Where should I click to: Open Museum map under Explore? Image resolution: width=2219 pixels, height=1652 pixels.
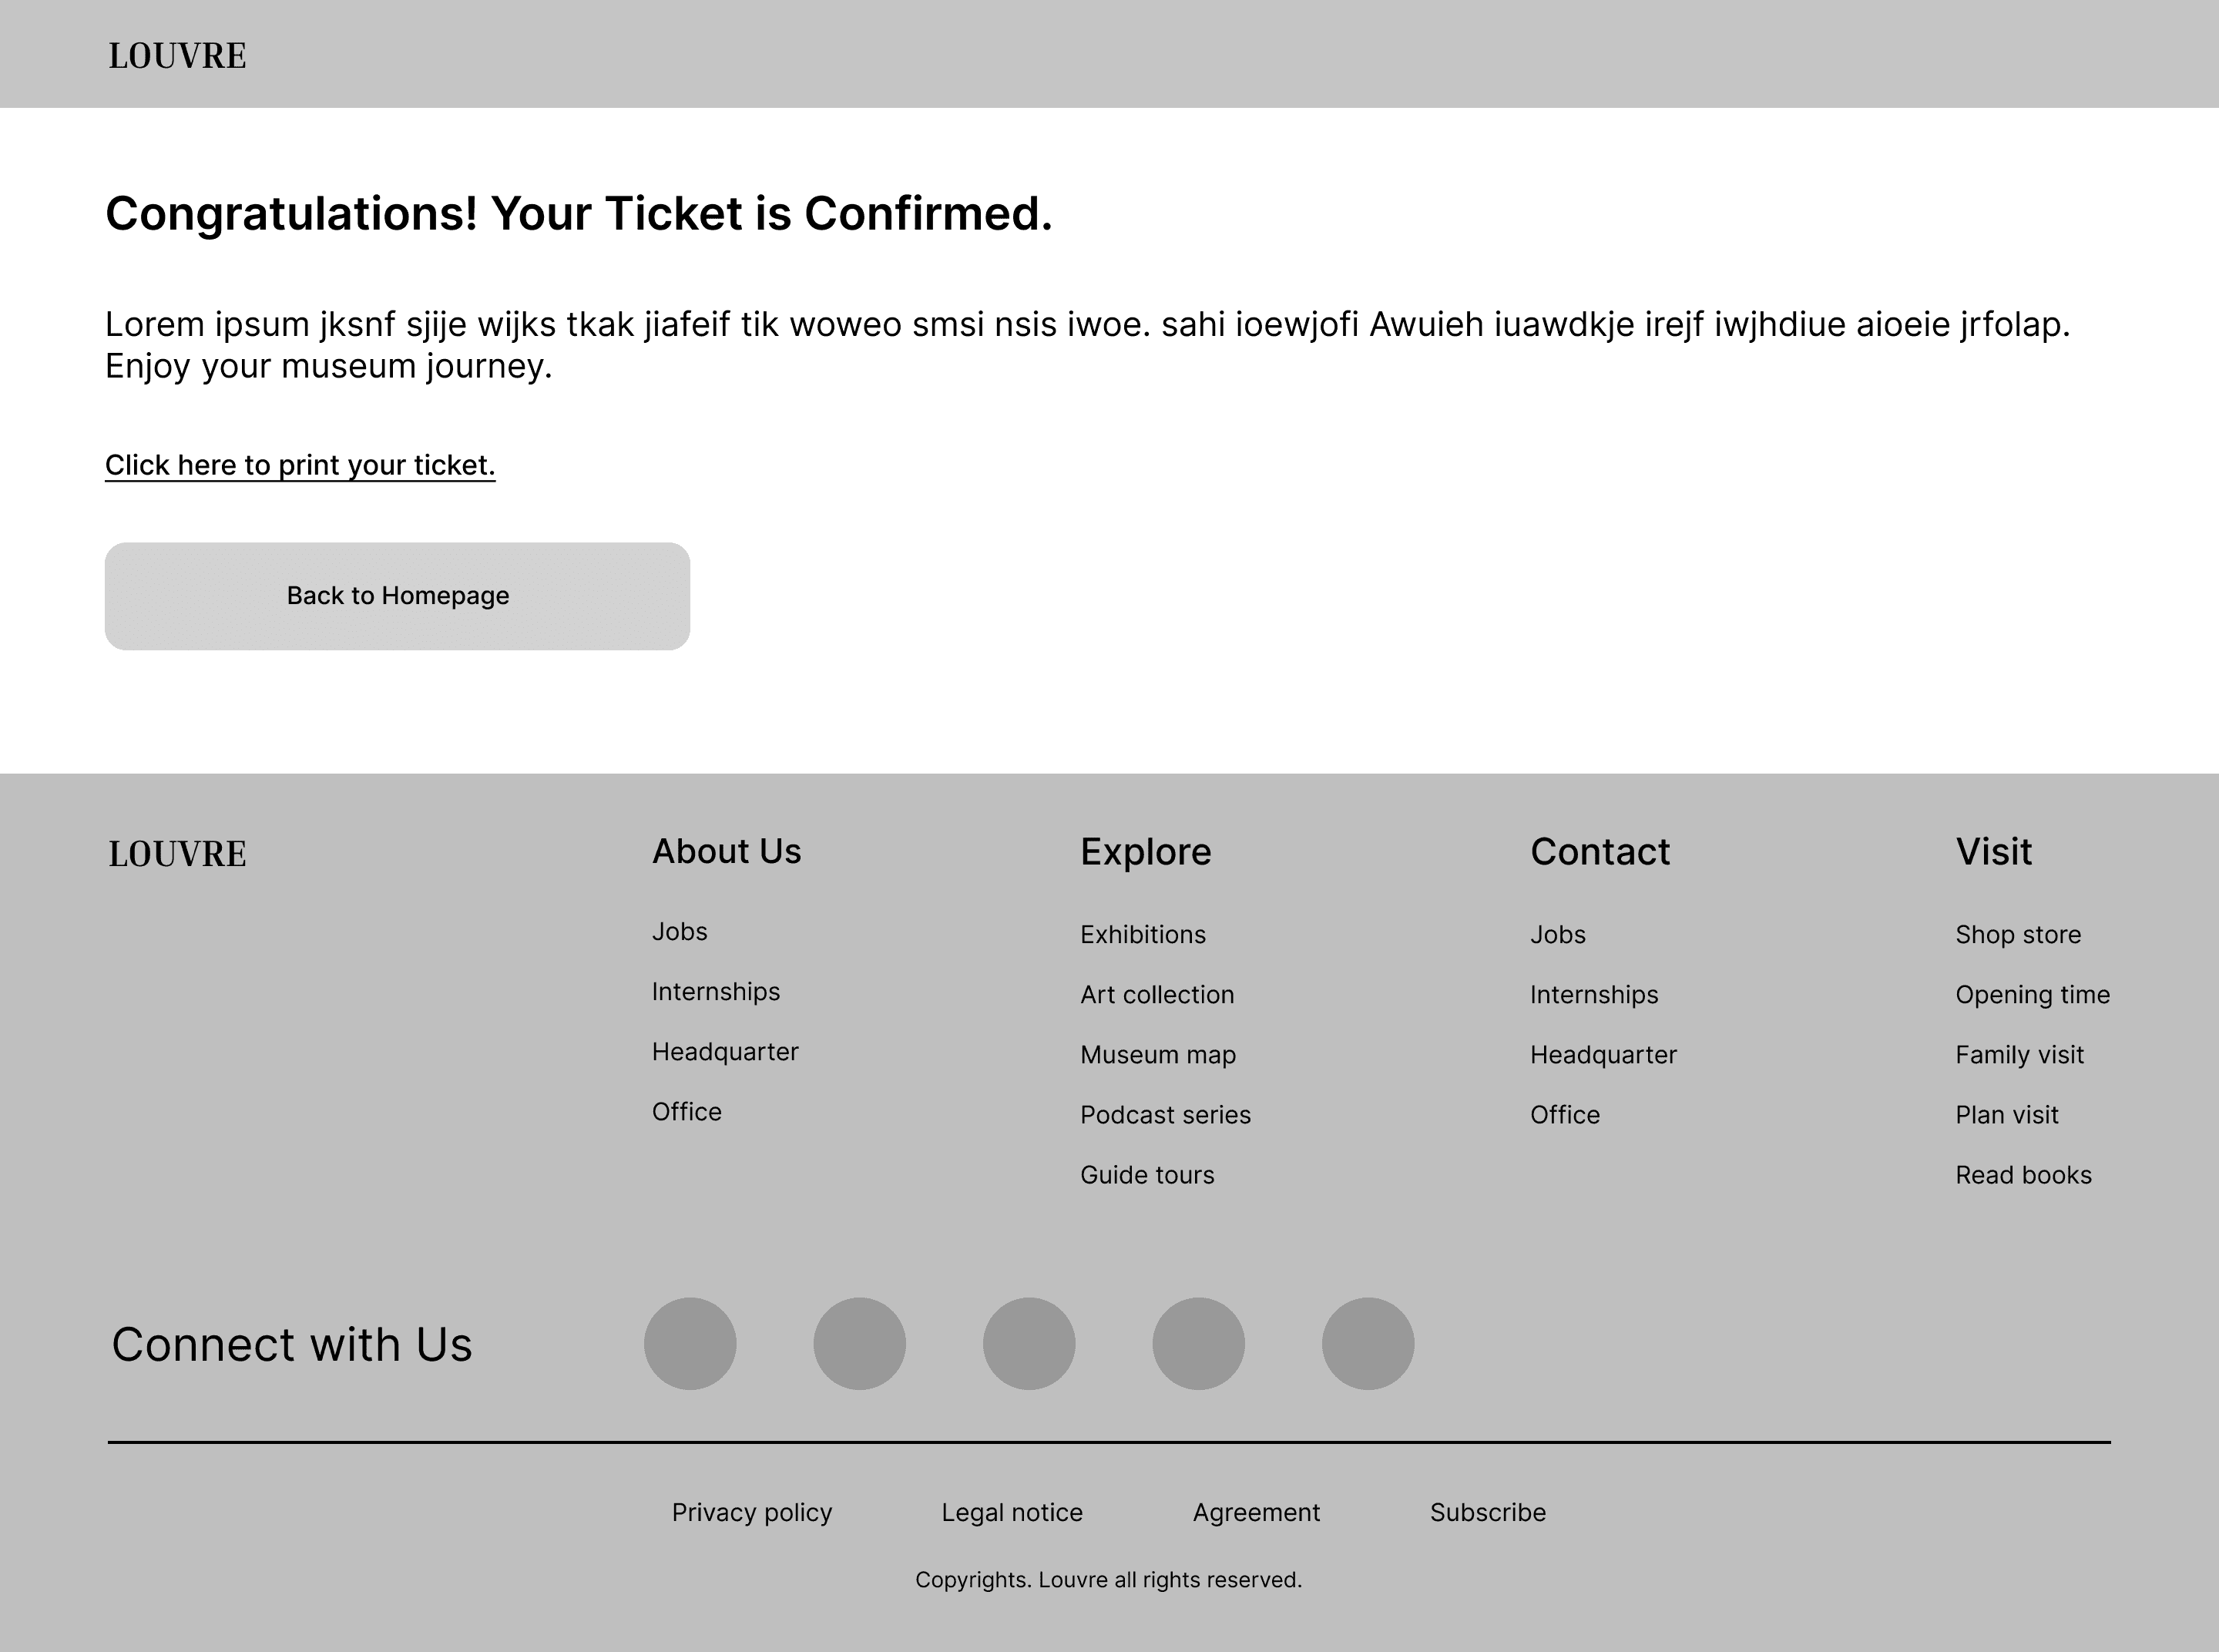(x=1158, y=1055)
